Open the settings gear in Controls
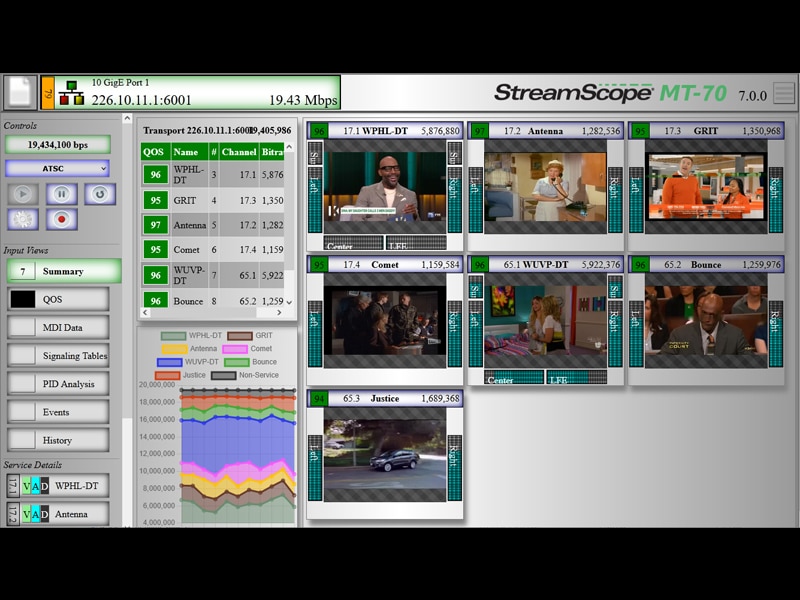 click(x=21, y=220)
